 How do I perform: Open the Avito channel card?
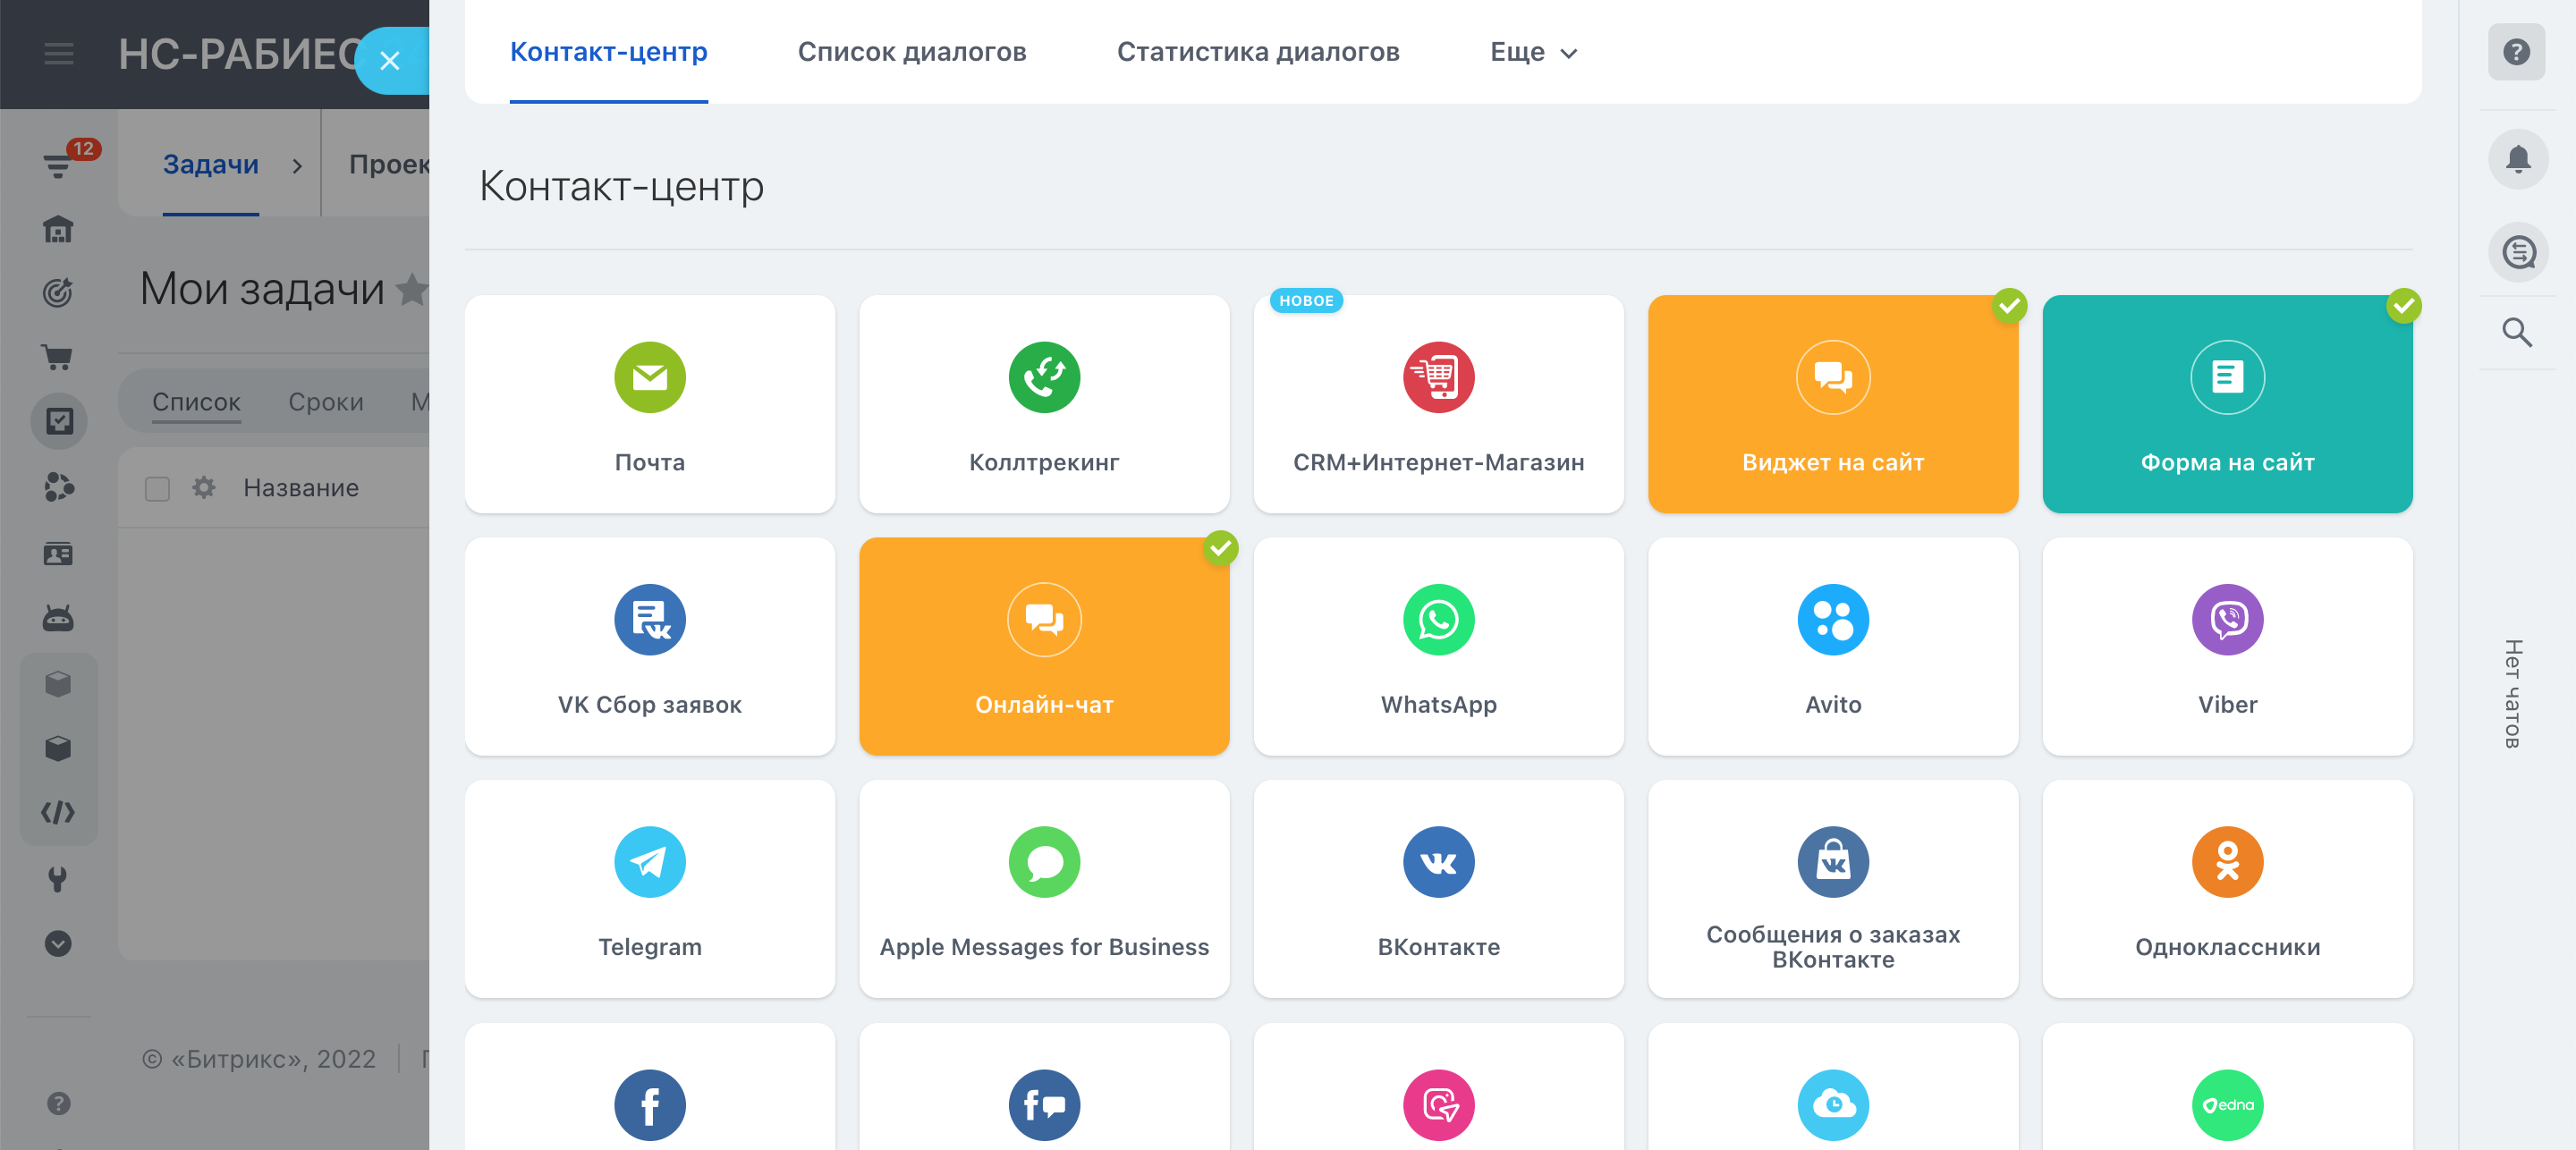(x=1832, y=646)
